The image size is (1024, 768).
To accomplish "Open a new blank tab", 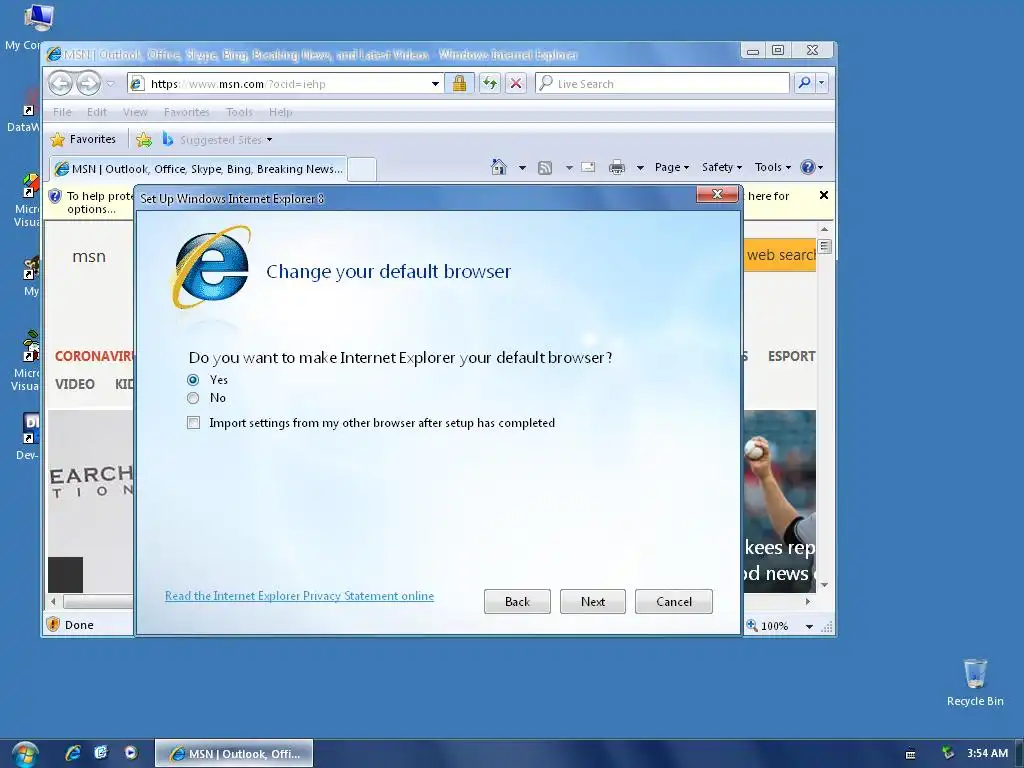I will click(362, 169).
